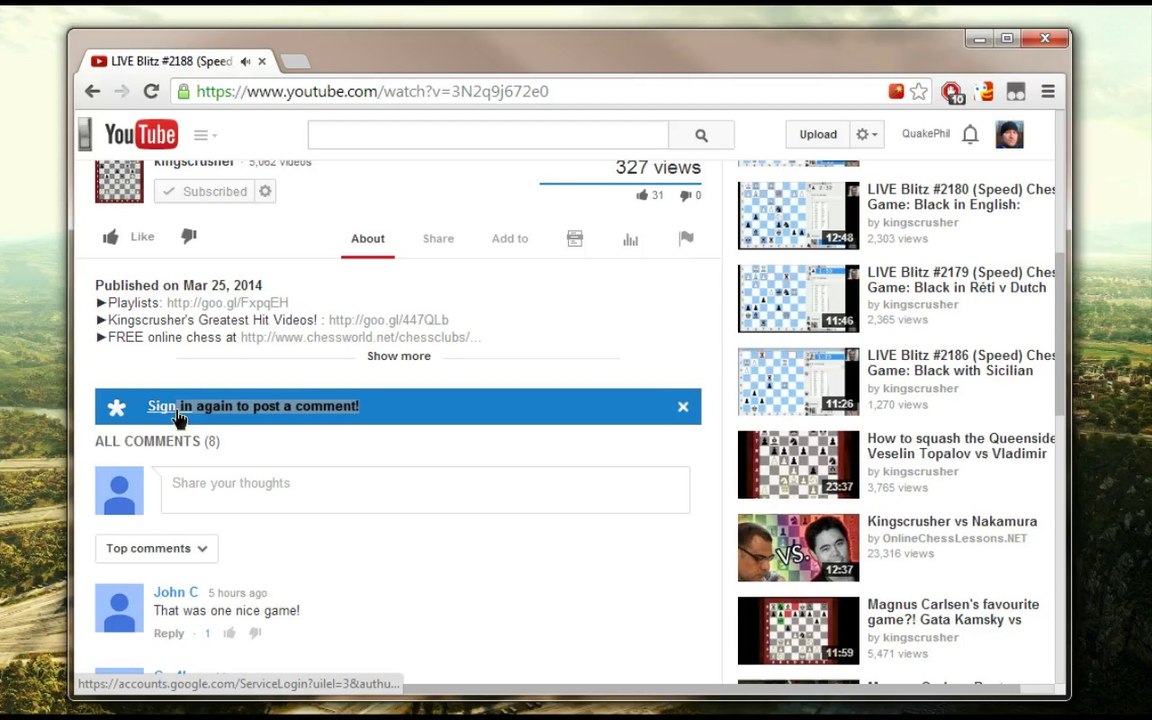Open Kingscrusher vs Nakamura video thumbnail
1152x720 pixels.
click(798, 548)
